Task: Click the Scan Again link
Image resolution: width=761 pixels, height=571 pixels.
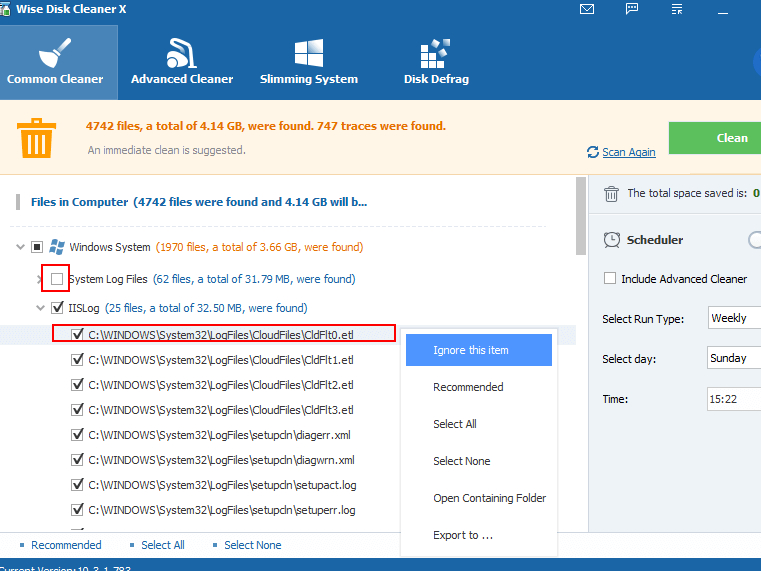Action: click(x=629, y=152)
